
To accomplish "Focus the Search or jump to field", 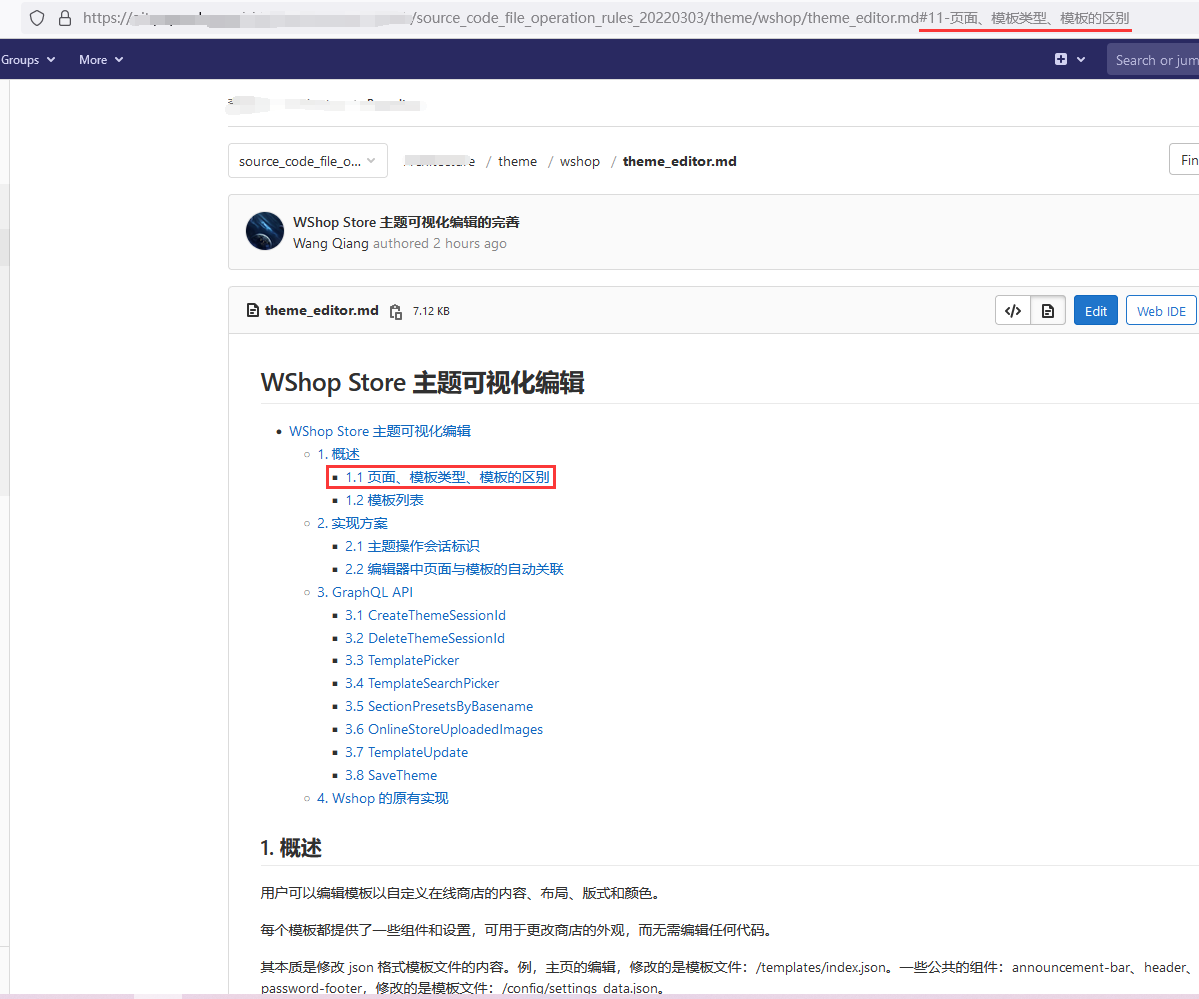I will click(x=1155, y=60).
